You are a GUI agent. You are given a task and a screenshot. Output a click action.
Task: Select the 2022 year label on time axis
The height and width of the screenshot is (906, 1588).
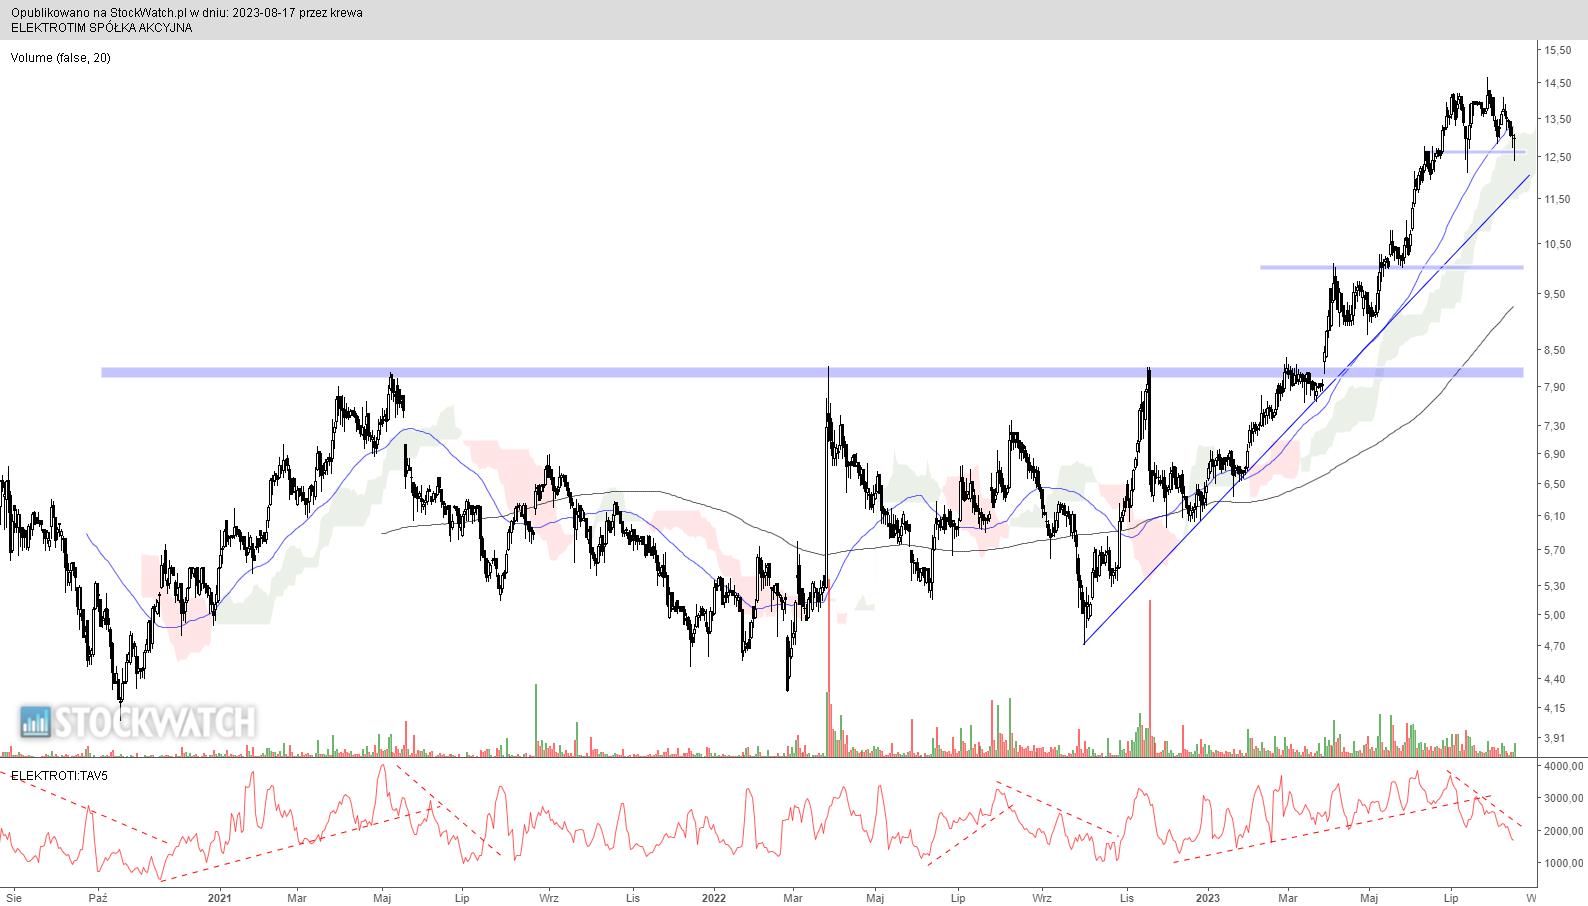pyautogui.click(x=714, y=897)
